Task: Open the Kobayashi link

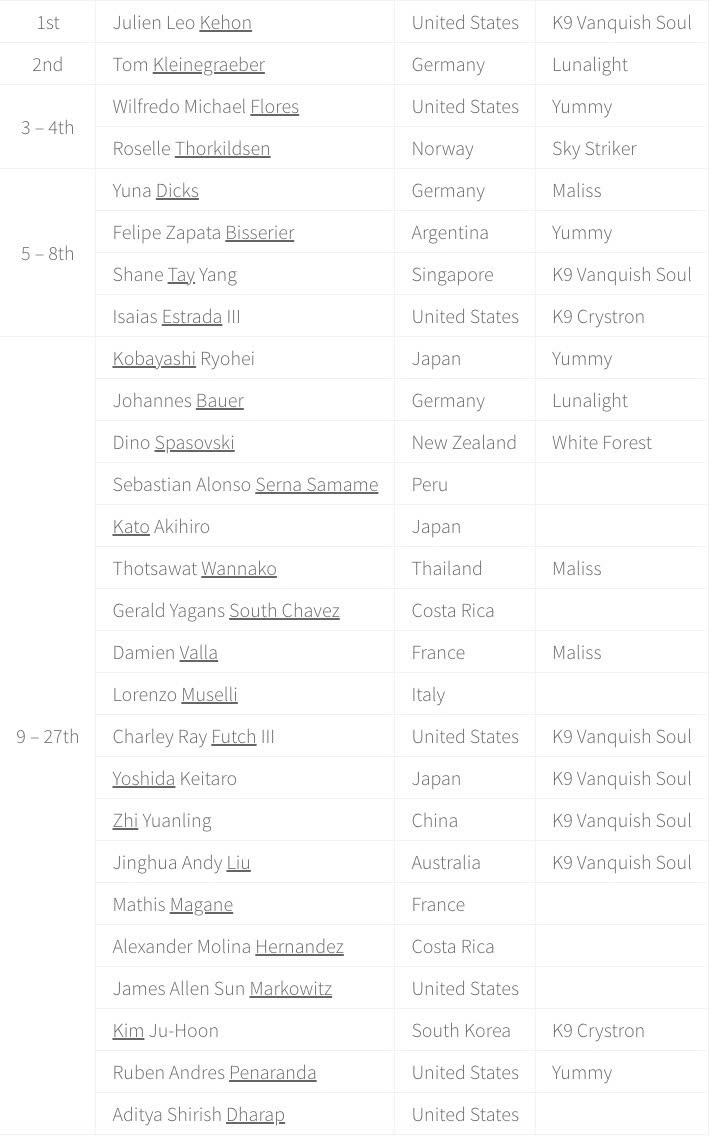Action: pos(154,358)
